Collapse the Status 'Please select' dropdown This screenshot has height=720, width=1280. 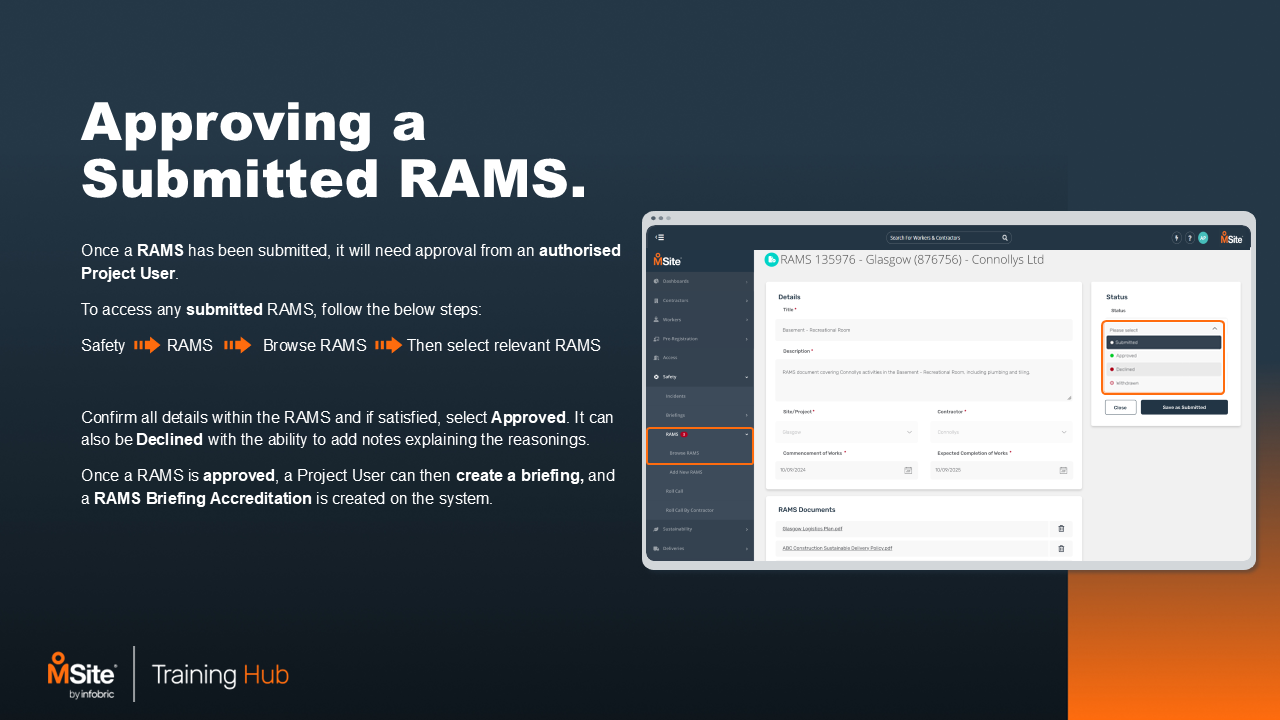1214,329
